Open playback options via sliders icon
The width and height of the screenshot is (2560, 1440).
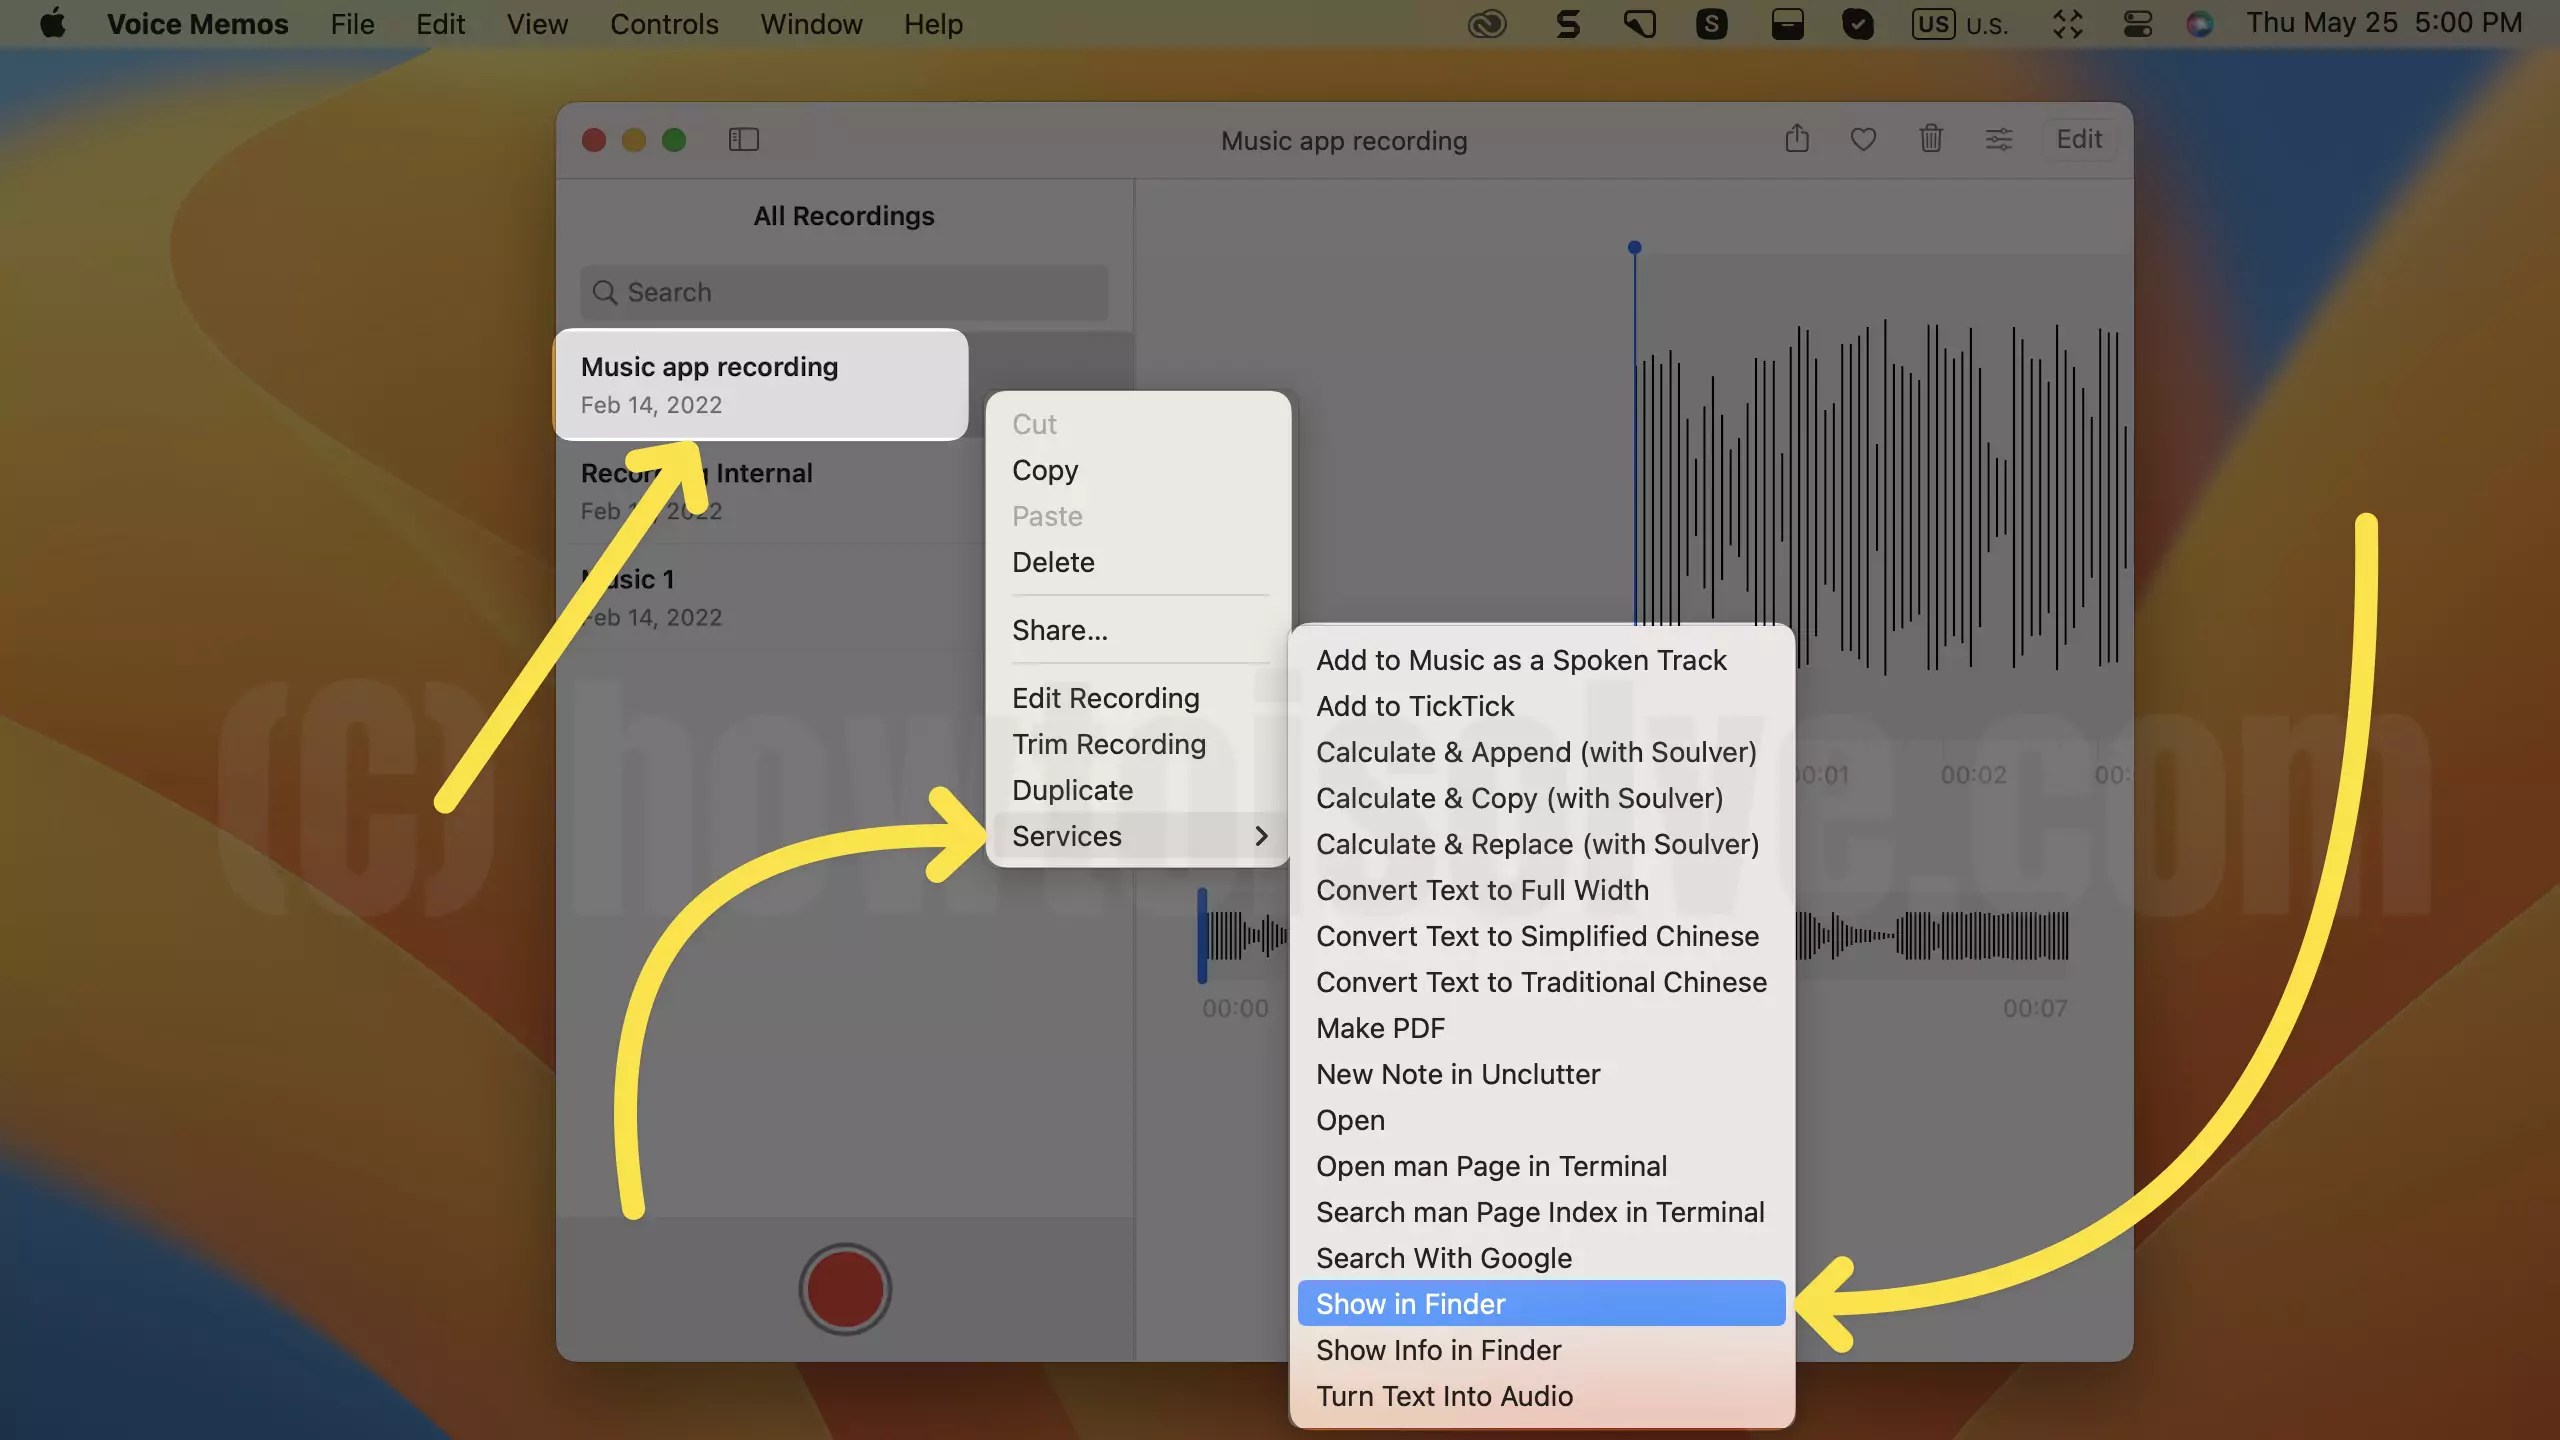1998,139
